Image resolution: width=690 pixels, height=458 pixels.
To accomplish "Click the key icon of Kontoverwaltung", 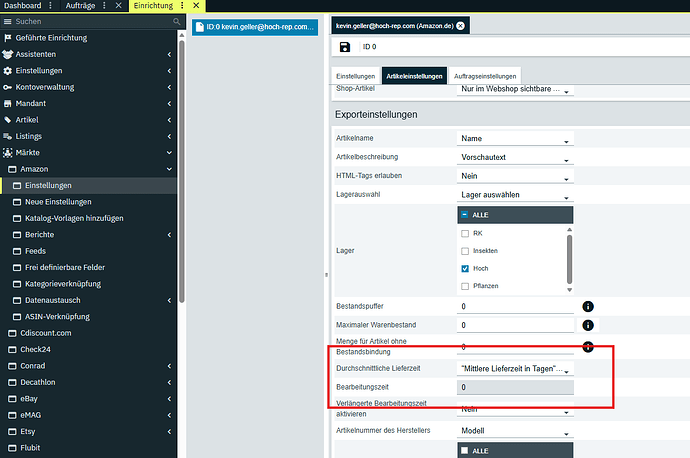I will coord(7,87).
